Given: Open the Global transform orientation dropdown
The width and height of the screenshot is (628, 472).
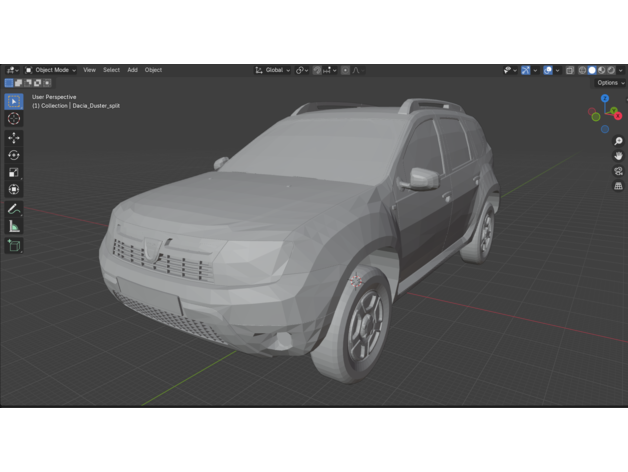Looking at the screenshot, I should coord(273,70).
